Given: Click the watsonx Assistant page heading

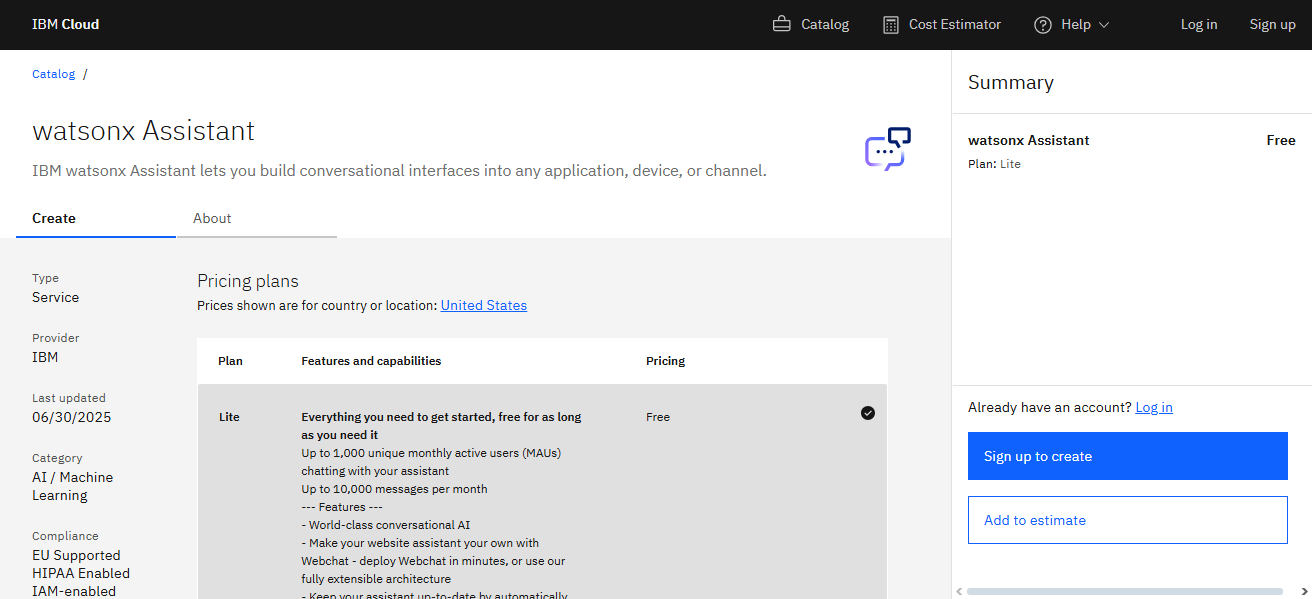Looking at the screenshot, I should (x=144, y=131).
